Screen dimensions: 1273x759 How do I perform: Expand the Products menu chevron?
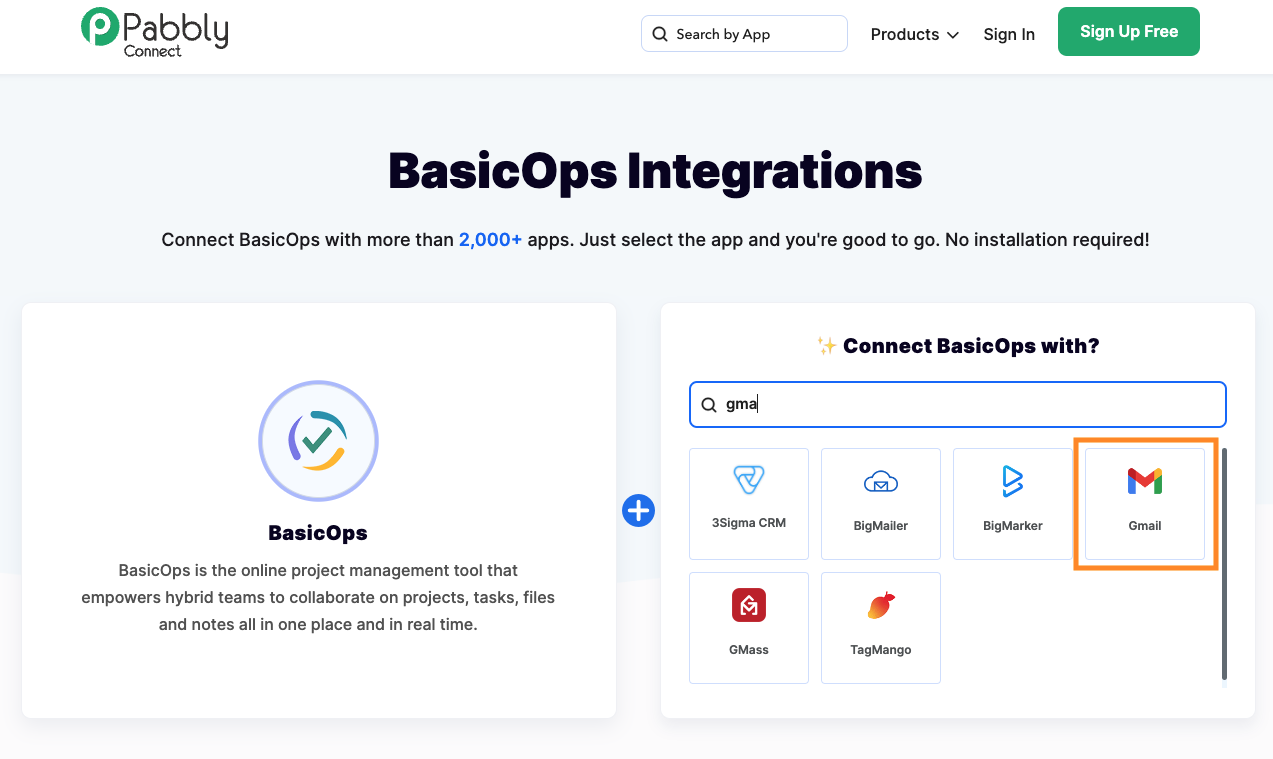pyautogui.click(x=954, y=35)
